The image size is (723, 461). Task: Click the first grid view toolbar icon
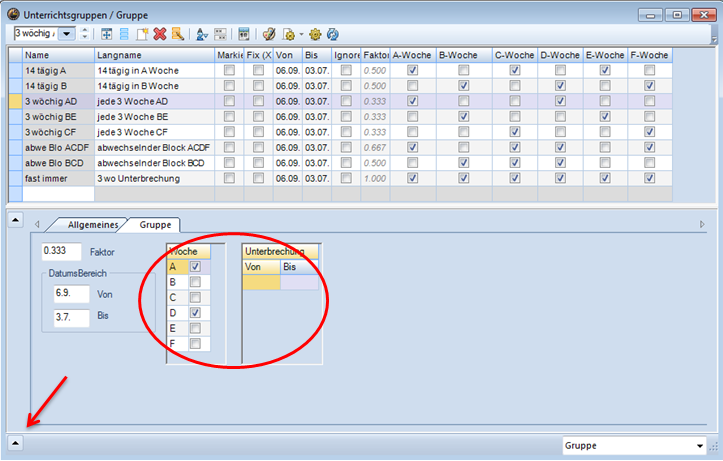(x=106, y=33)
